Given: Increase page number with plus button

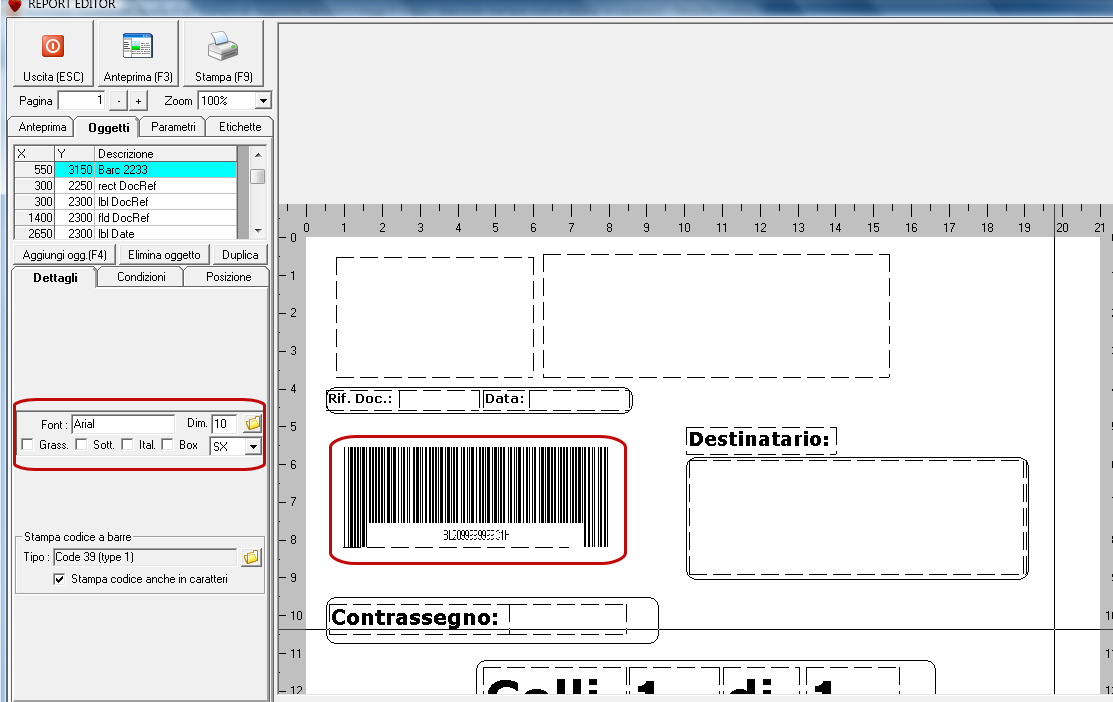Looking at the screenshot, I should [x=138, y=101].
